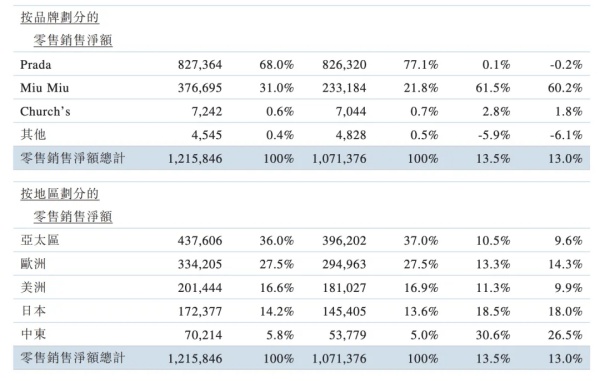600x381 pixels.
Task: Click the 按地區劃分的 underlined heading
Action: [x=60, y=194]
